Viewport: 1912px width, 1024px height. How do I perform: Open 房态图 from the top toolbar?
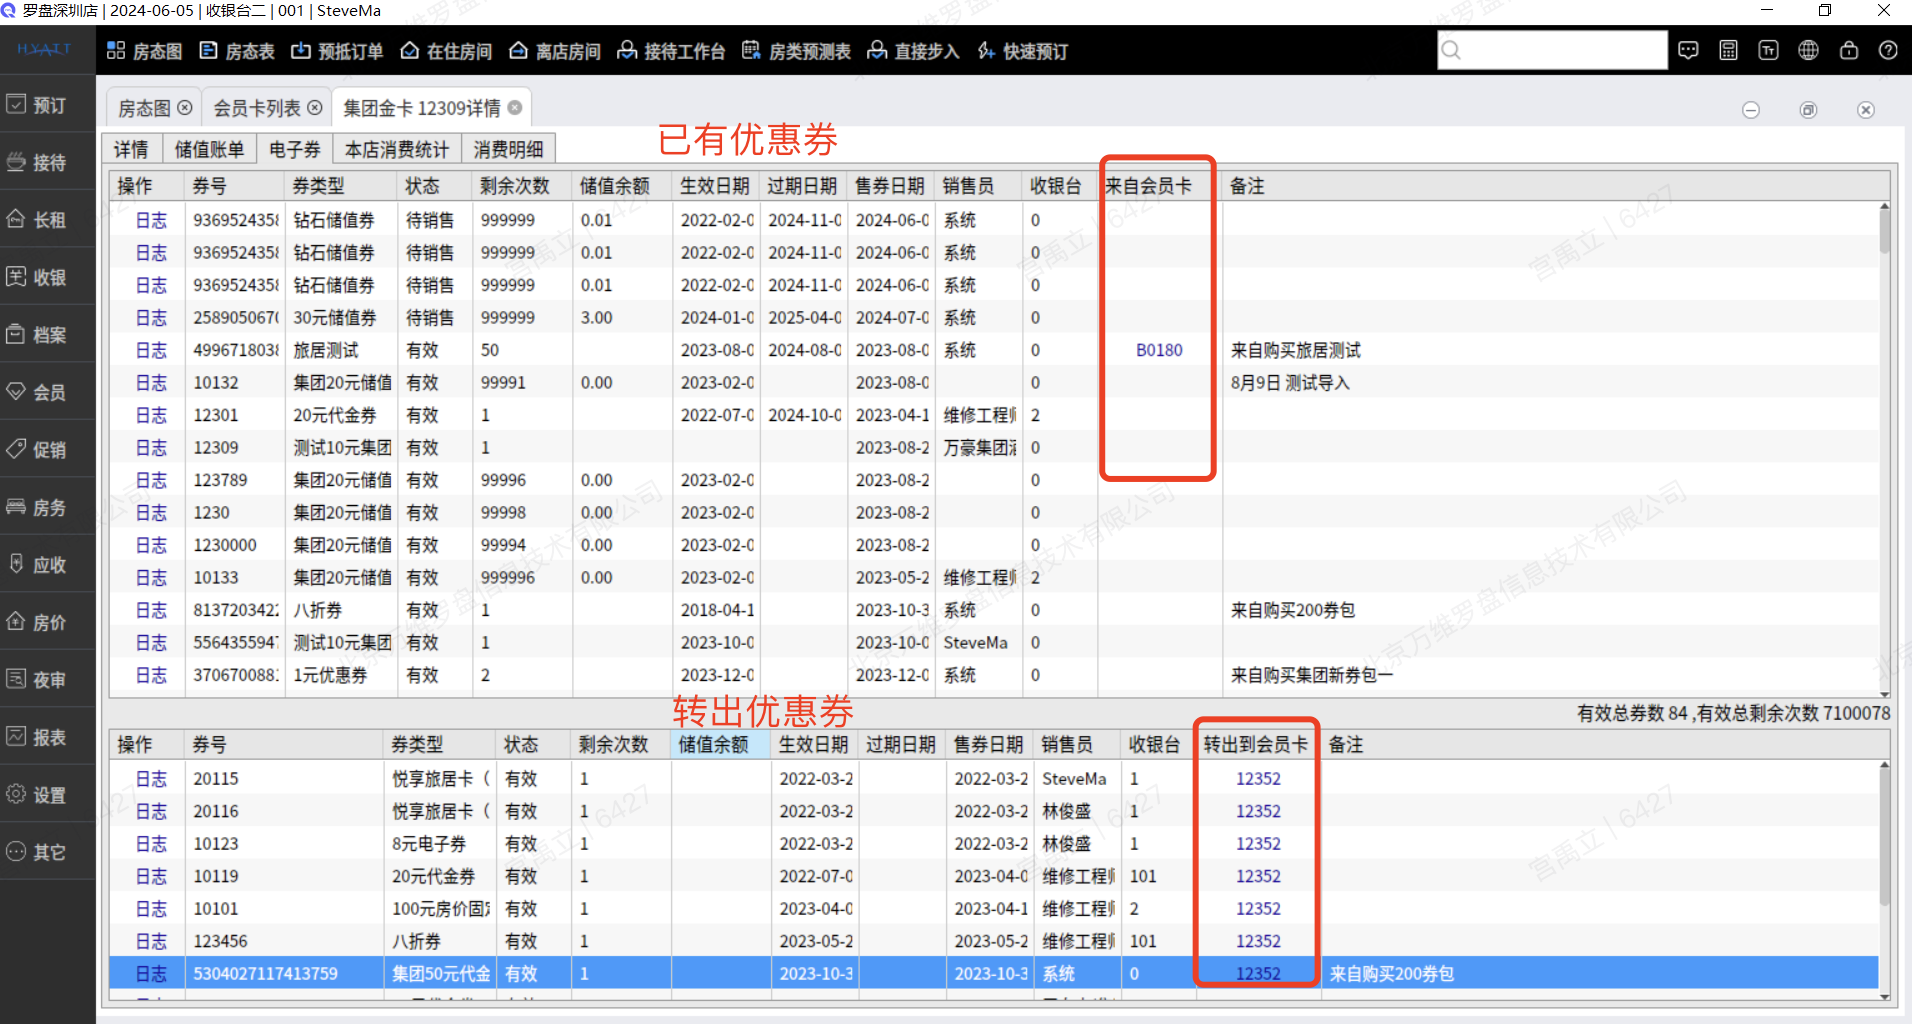point(144,51)
